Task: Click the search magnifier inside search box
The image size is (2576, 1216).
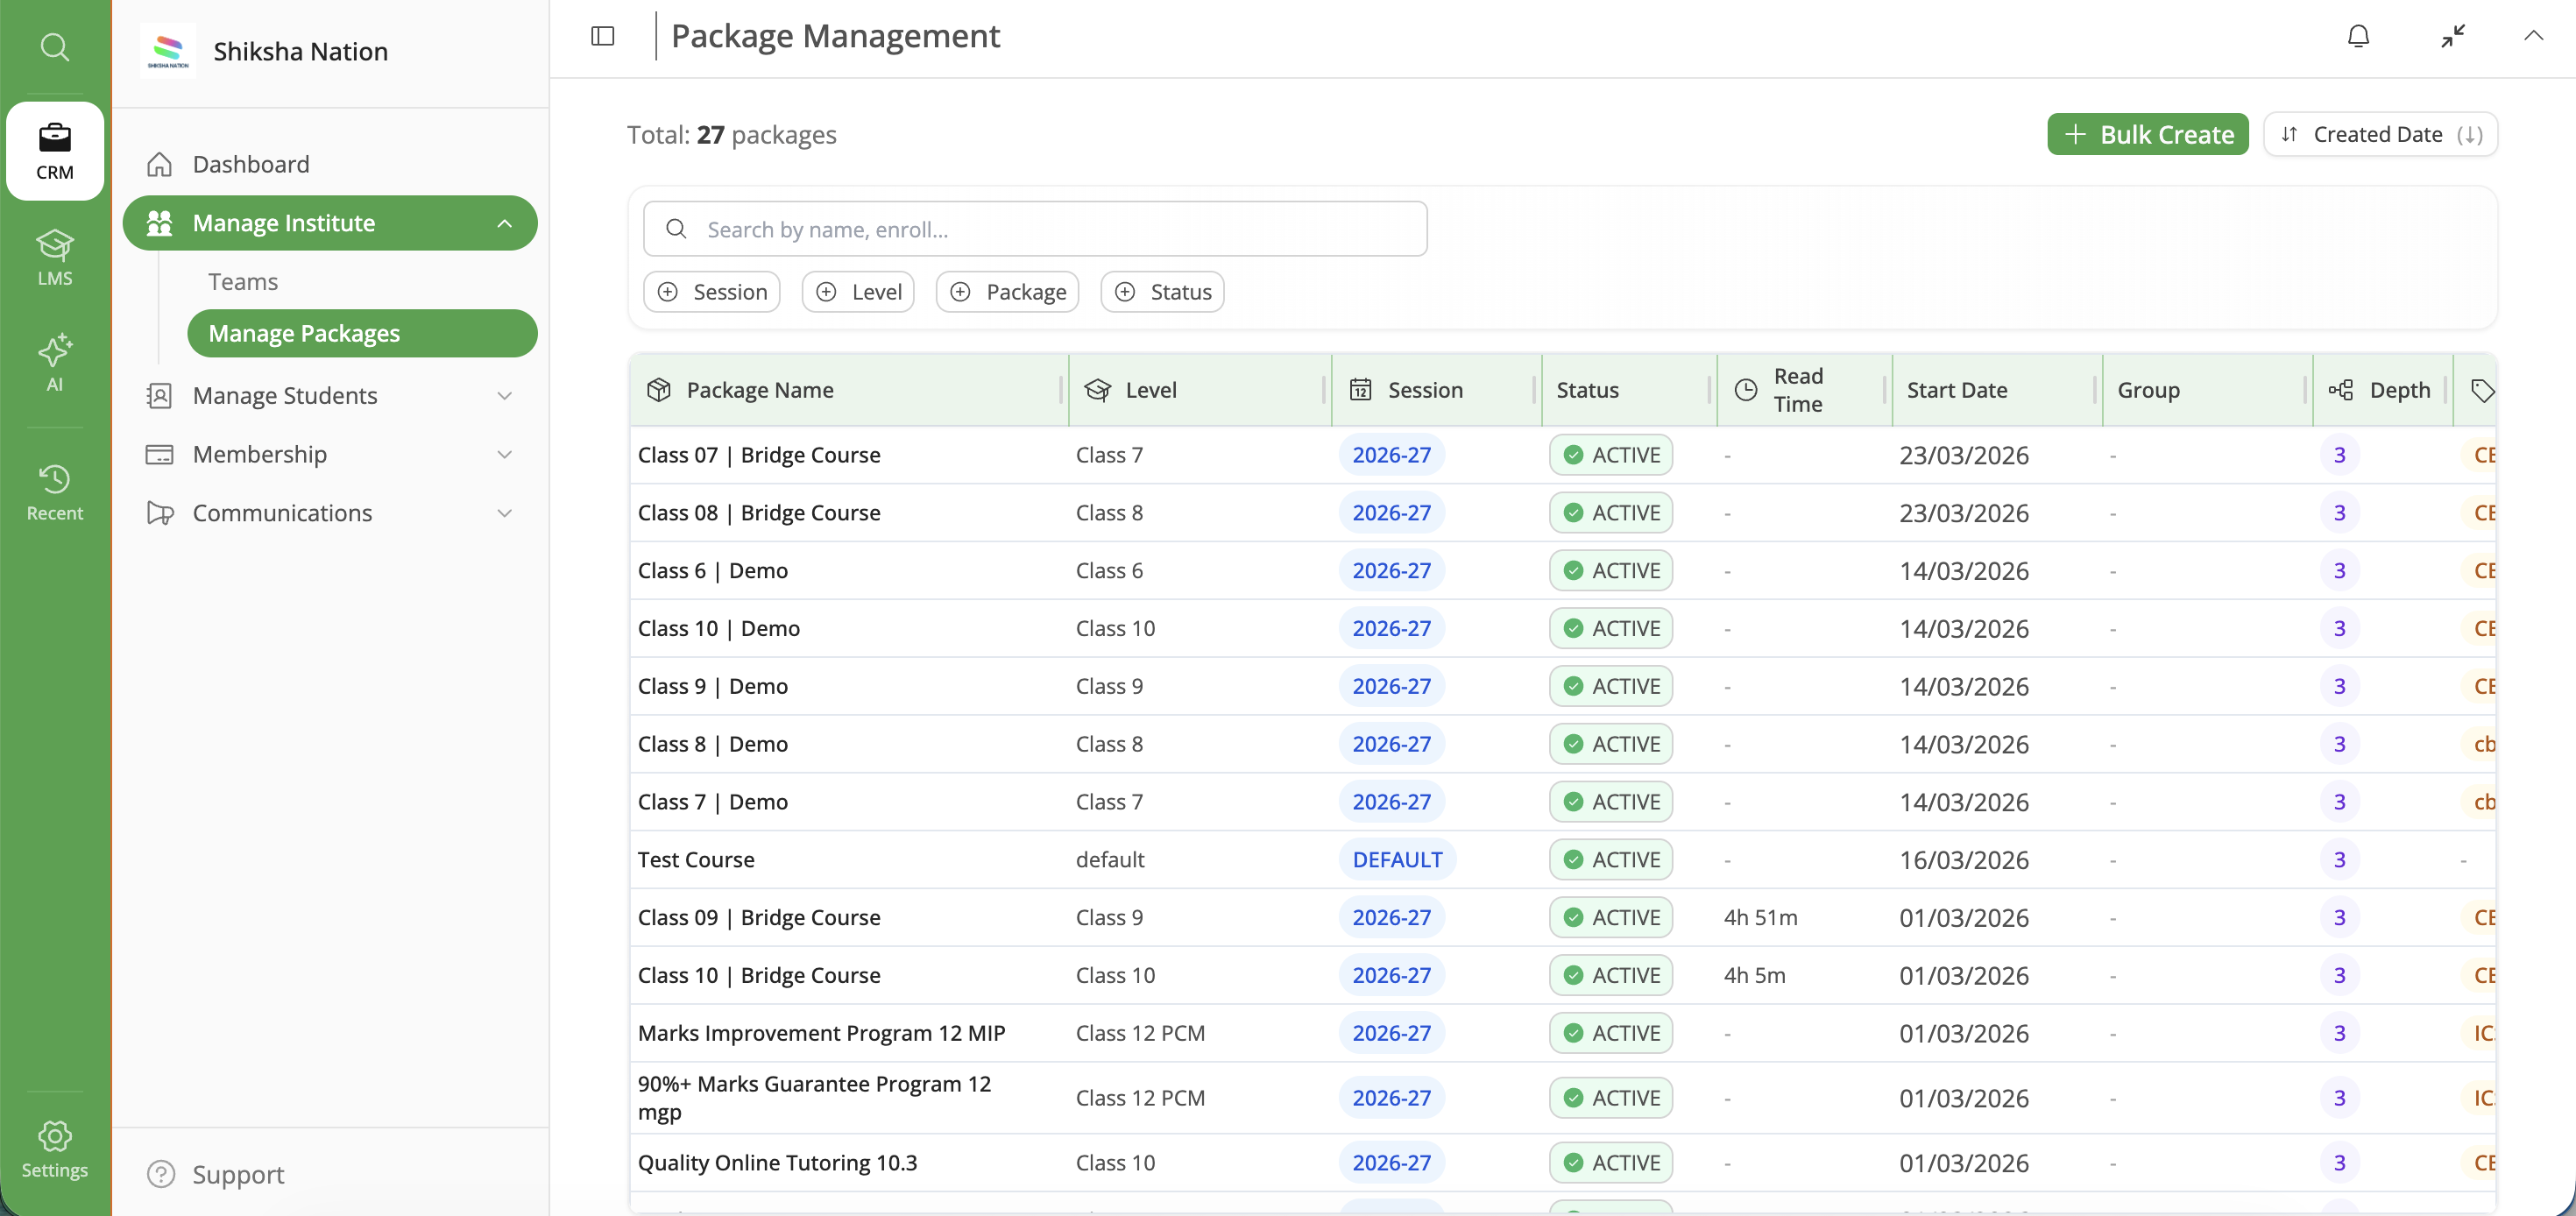Action: [x=676, y=229]
